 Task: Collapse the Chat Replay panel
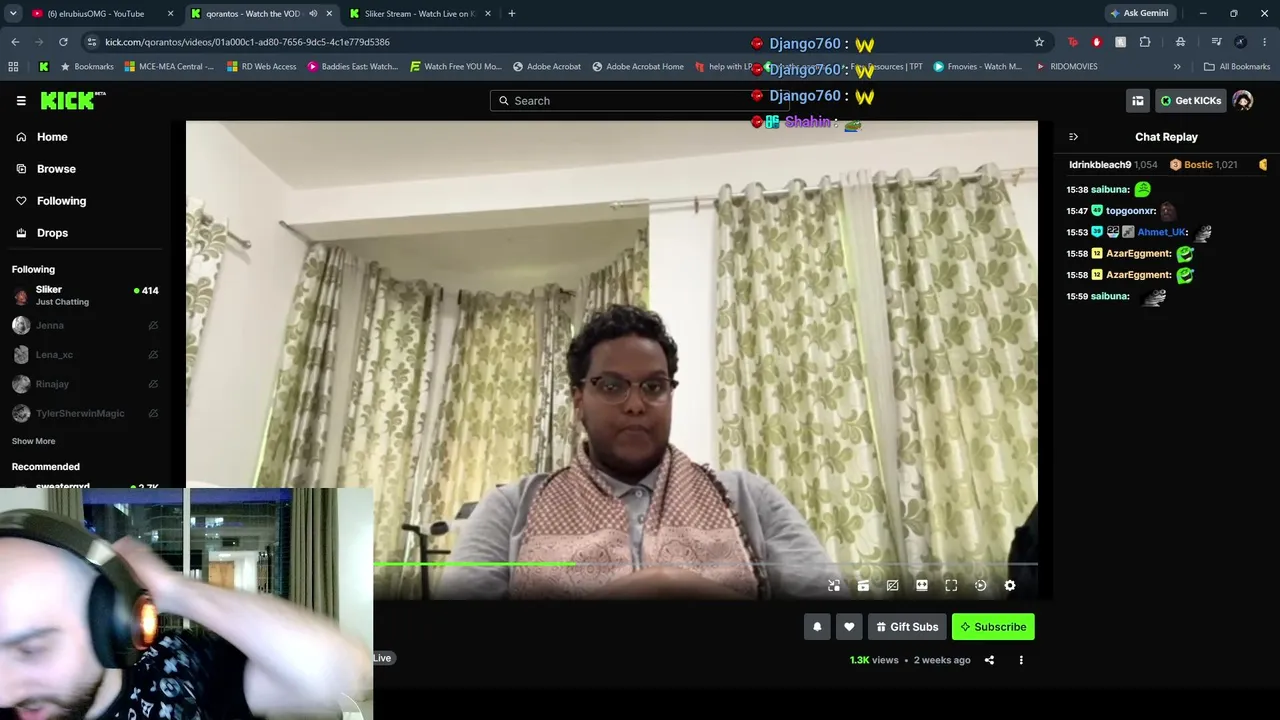[1073, 137]
